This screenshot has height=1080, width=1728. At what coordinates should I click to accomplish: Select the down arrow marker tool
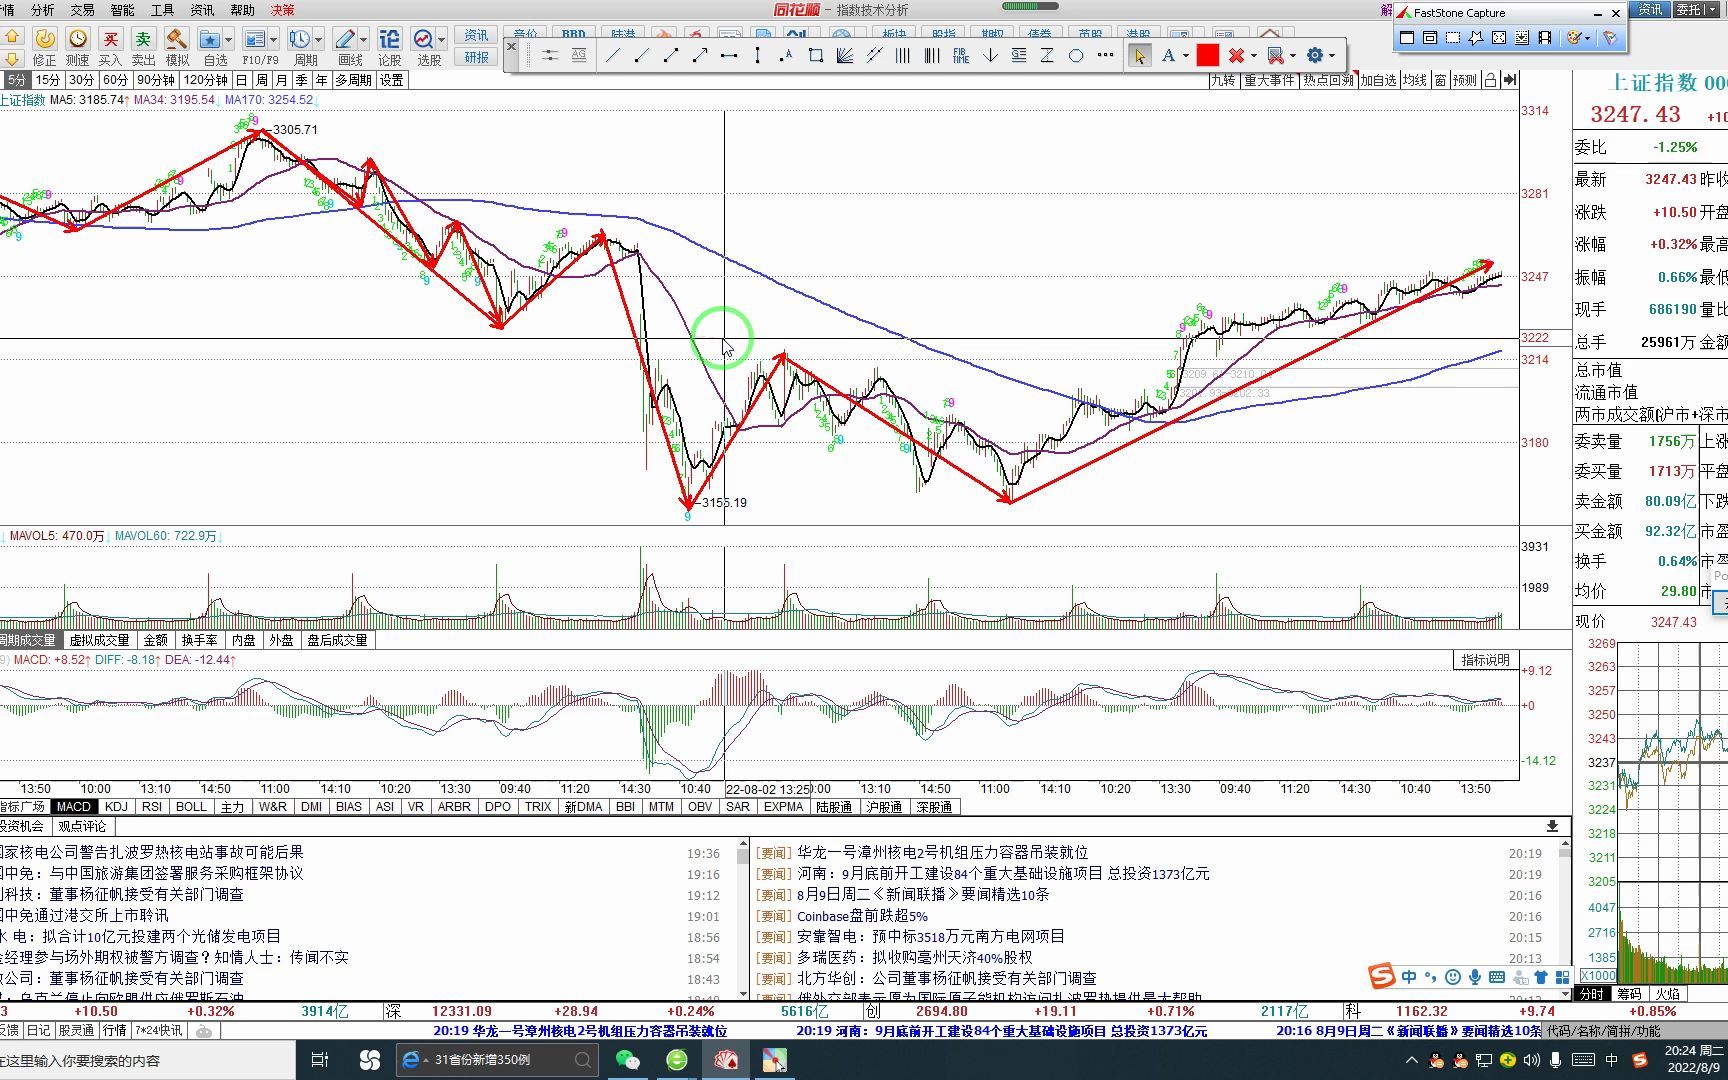point(990,56)
